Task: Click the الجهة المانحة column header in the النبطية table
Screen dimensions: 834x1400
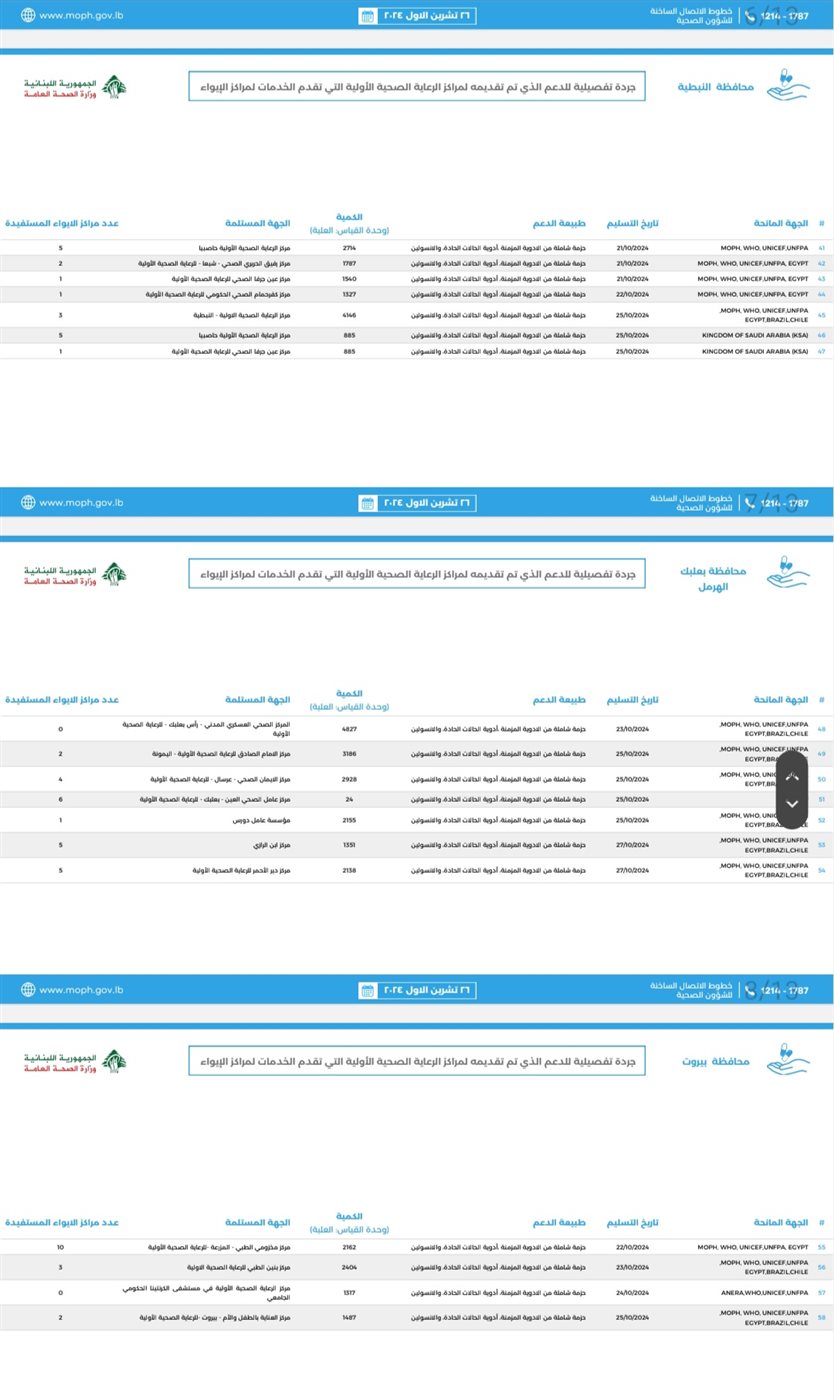Action: pyautogui.click(x=781, y=223)
